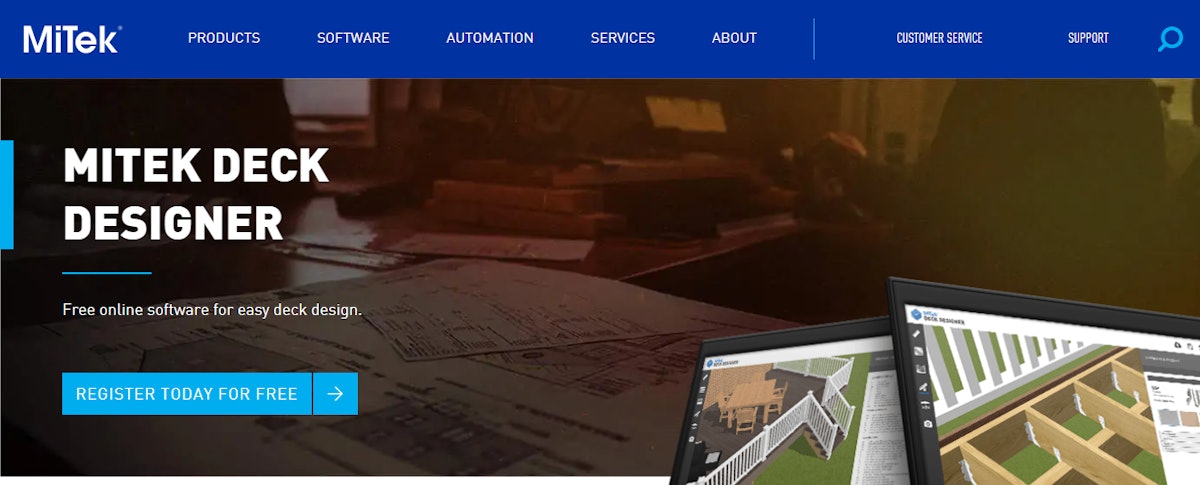Viewport: 1200px width, 485px height.
Task: Go to the Customer Service link
Action: [x=939, y=38]
